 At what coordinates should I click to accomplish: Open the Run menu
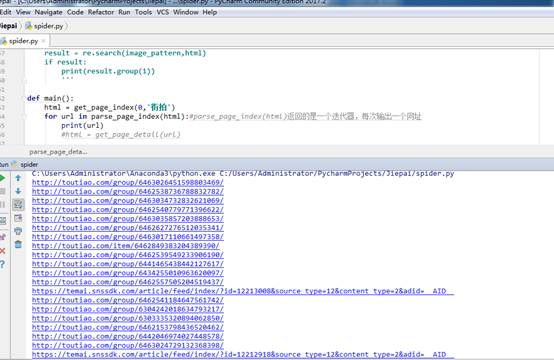(x=124, y=12)
